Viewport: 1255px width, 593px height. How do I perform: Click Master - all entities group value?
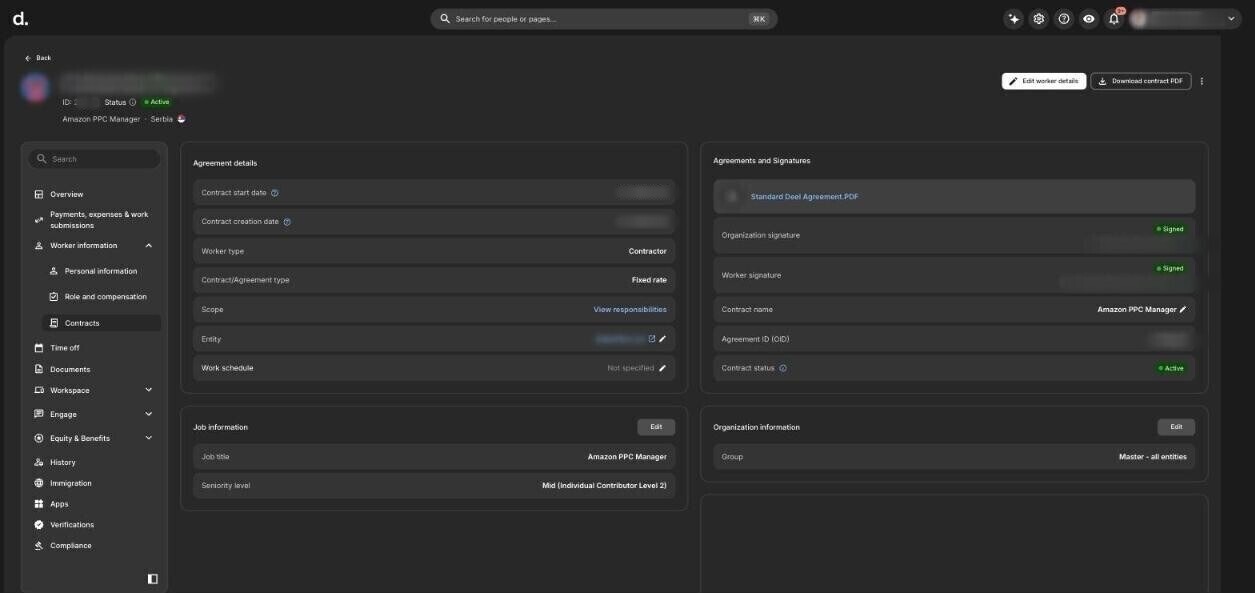1152,457
